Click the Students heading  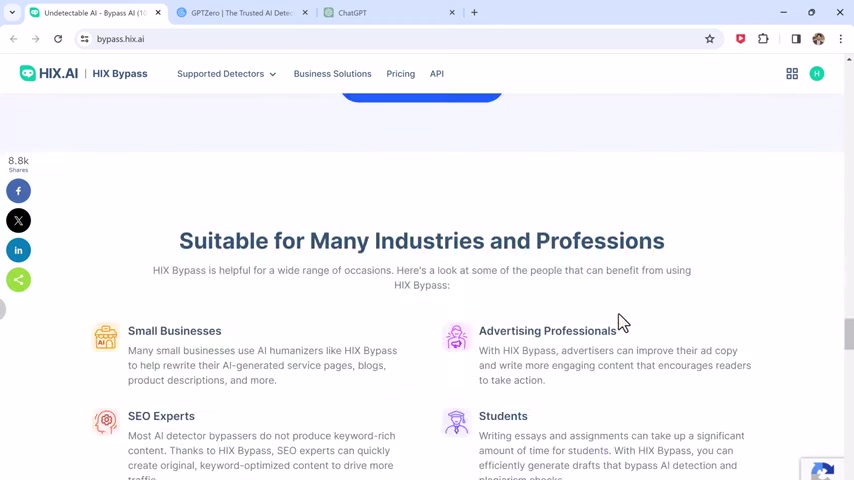point(503,416)
